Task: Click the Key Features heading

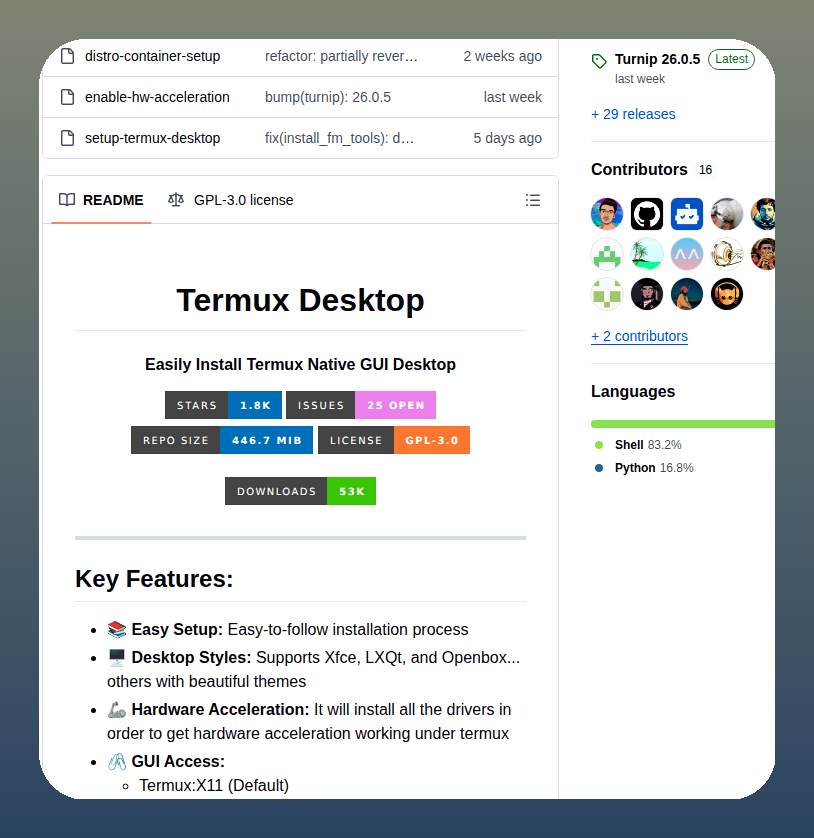Action: coord(154,578)
